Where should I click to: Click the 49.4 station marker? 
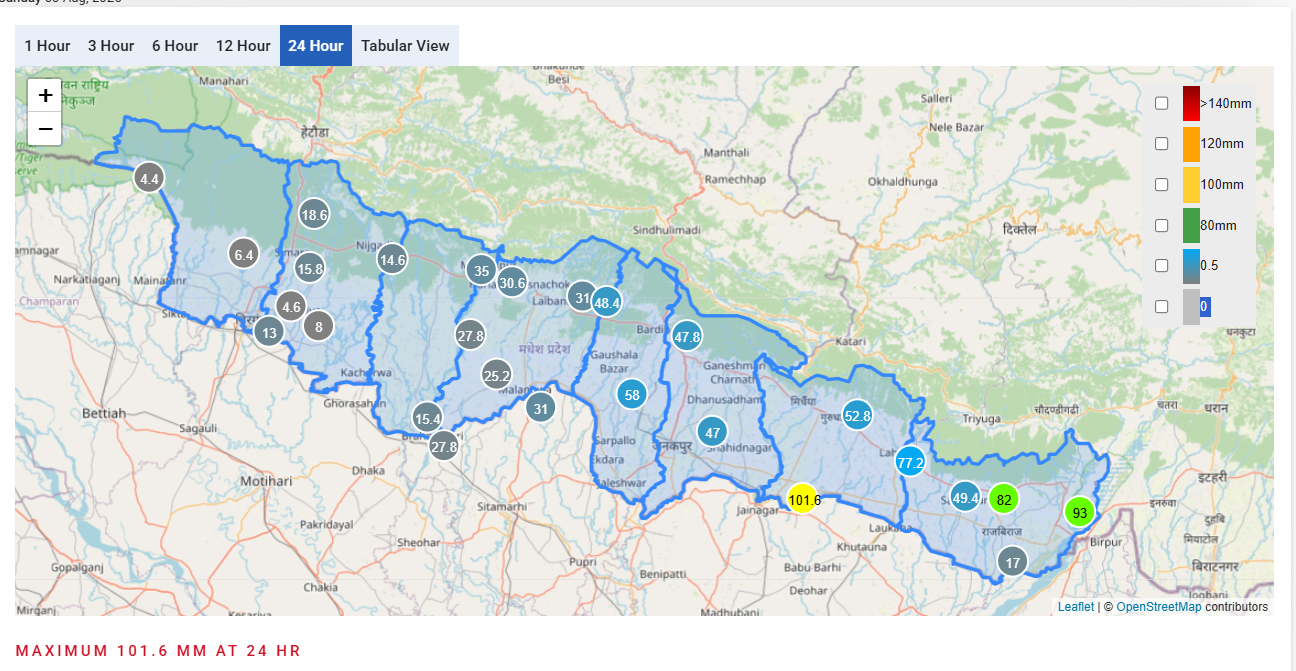(x=965, y=496)
